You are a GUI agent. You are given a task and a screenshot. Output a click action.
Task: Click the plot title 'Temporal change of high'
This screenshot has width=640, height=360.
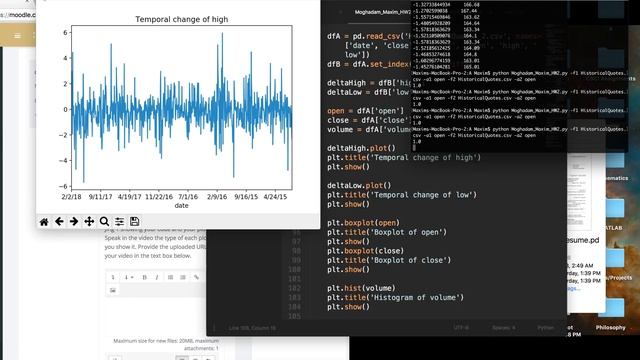pyautogui.click(x=182, y=19)
